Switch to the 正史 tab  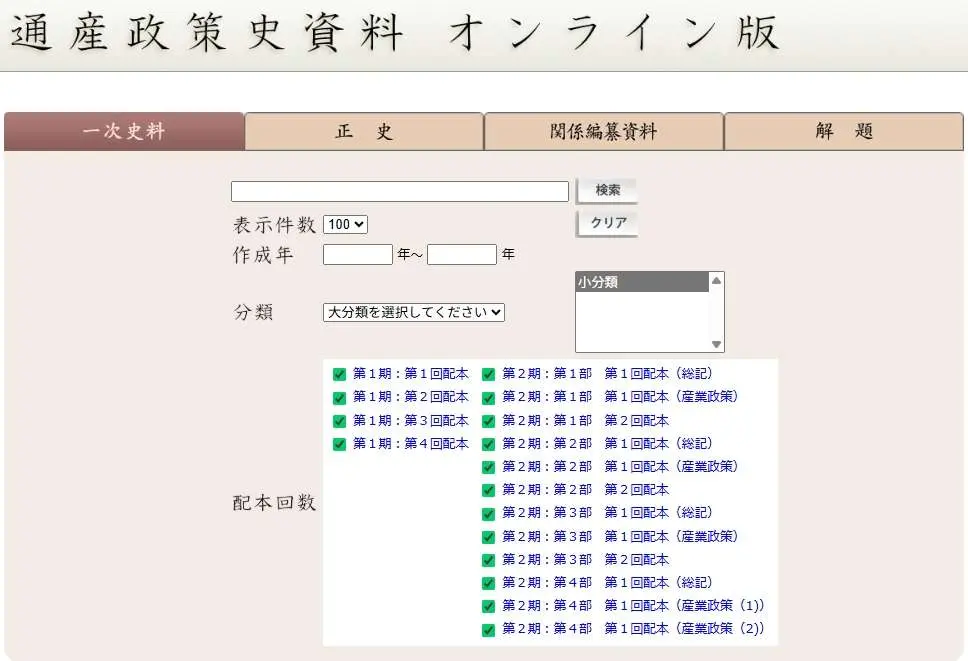(364, 132)
